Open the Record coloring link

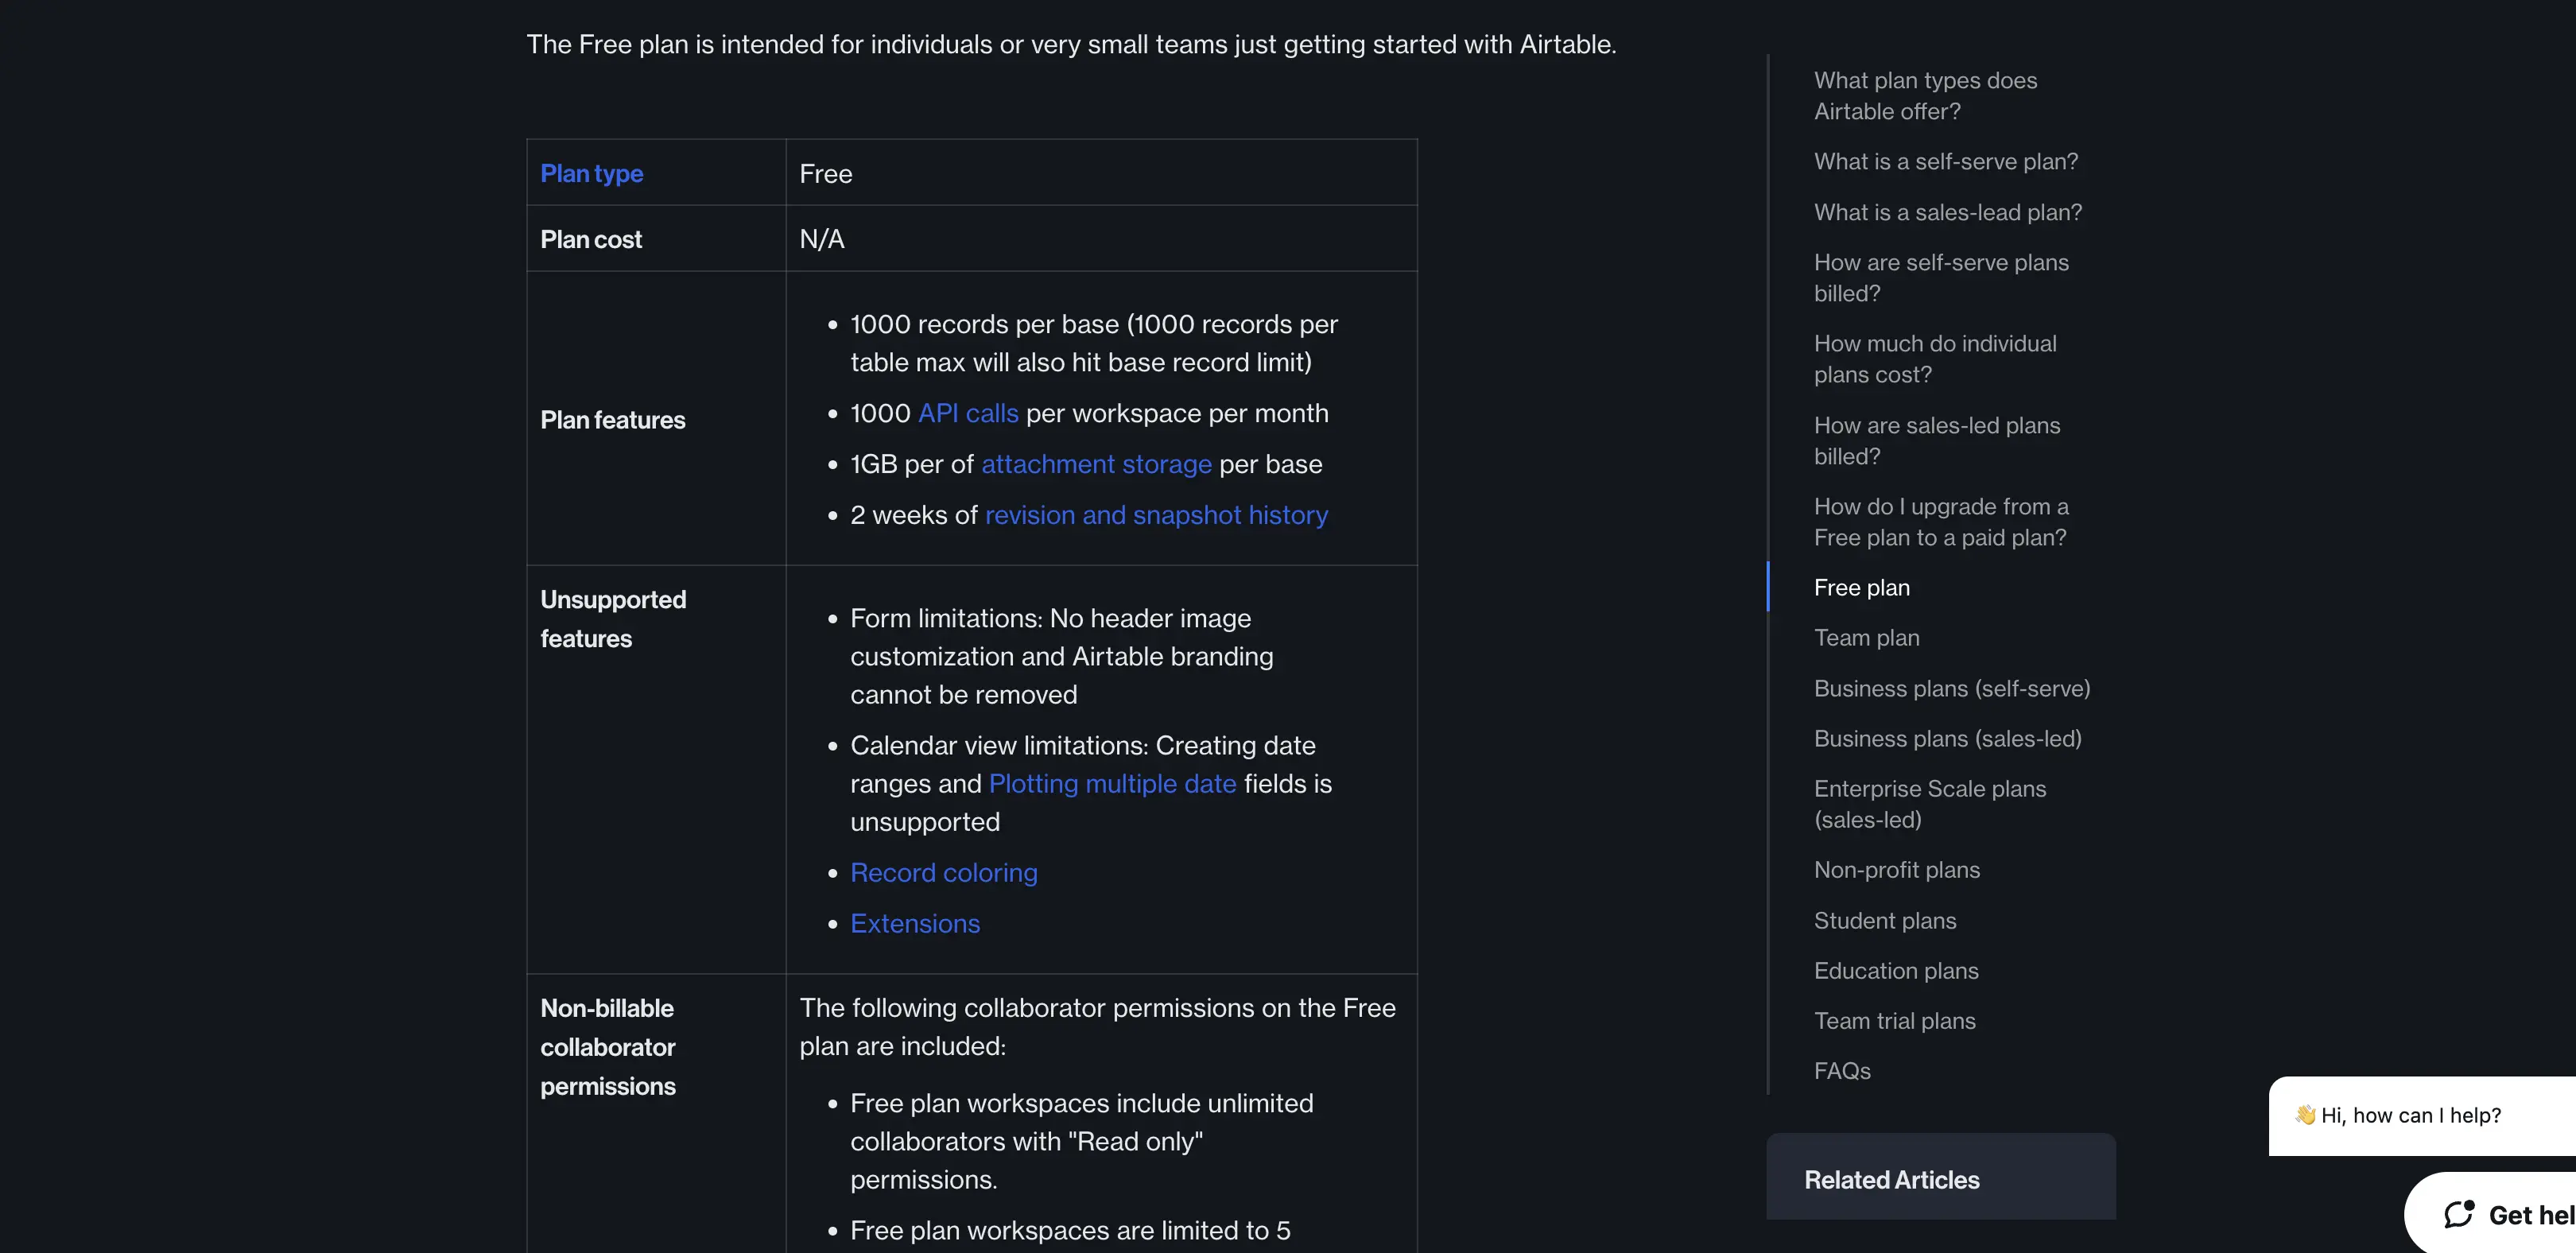click(x=944, y=872)
